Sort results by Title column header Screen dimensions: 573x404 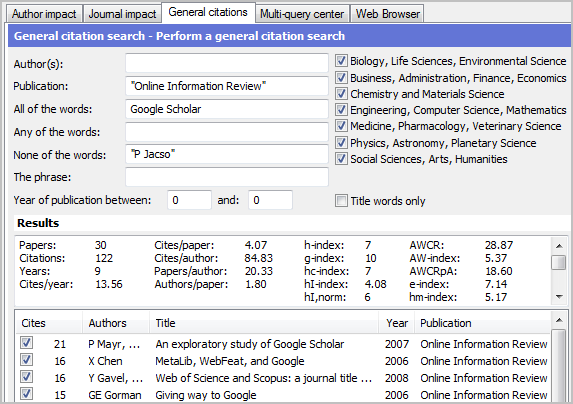point(264,323)
